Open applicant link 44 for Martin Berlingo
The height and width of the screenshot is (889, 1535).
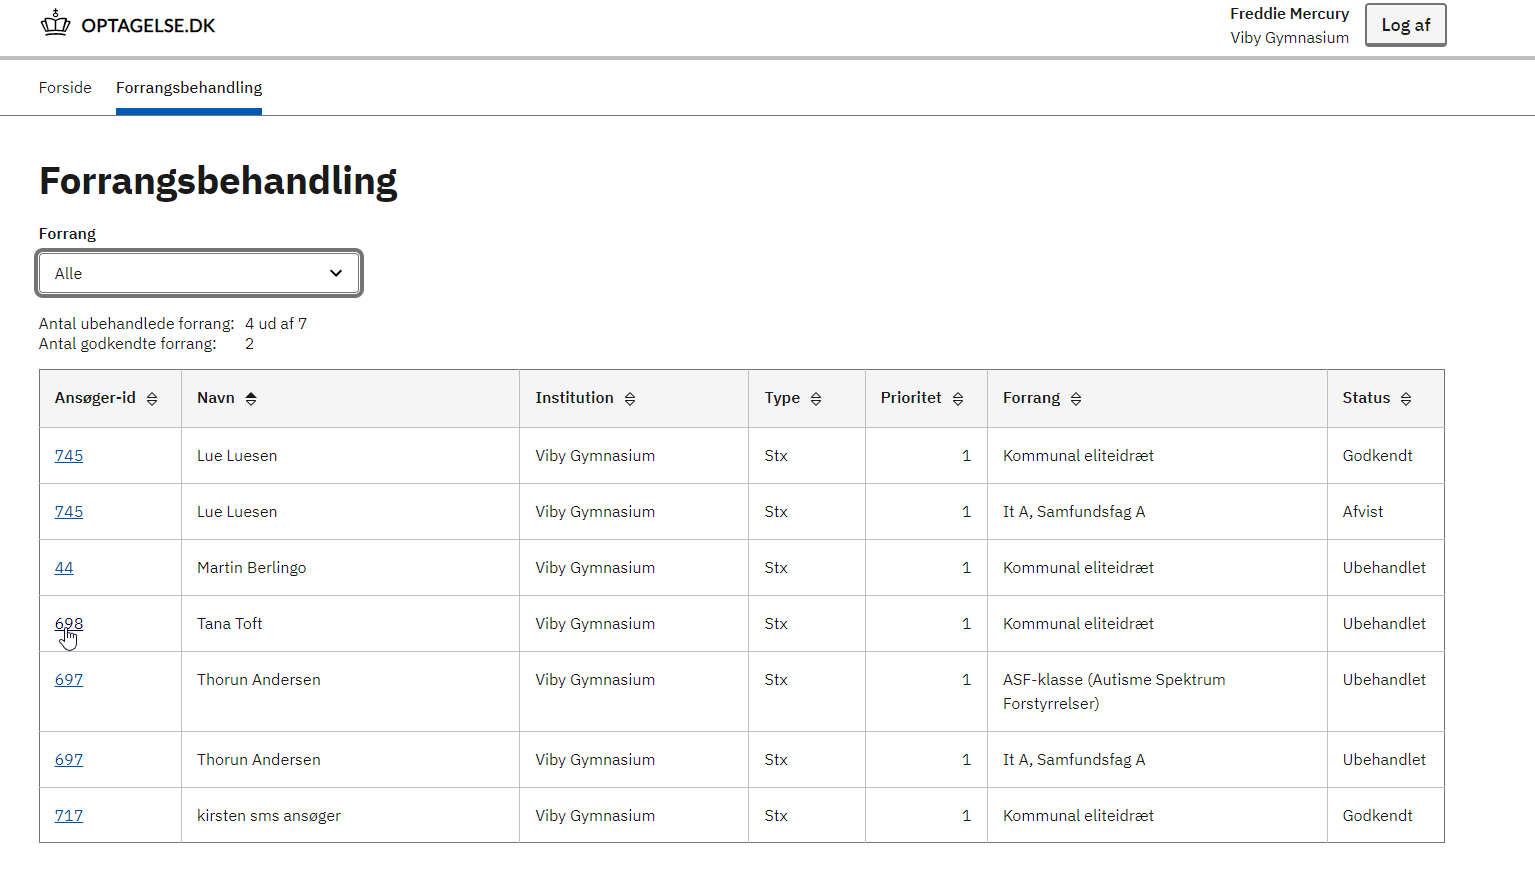[x=64, y=567]
